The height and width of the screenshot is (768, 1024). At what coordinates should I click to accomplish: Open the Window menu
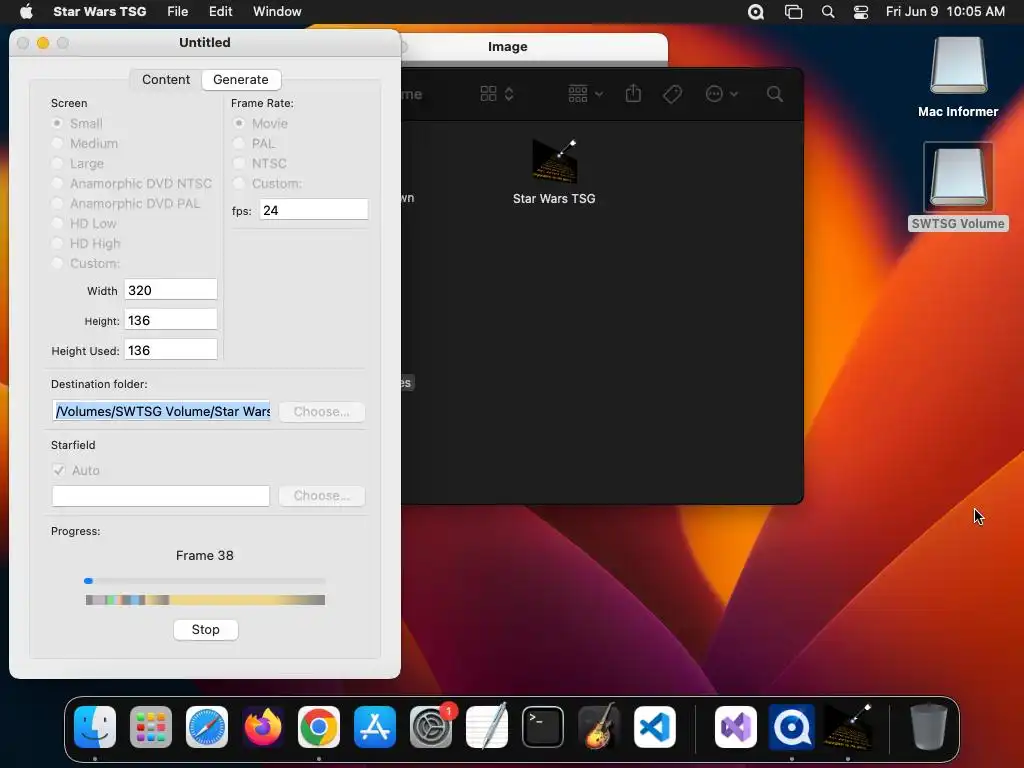pyautogui.click(x=277, y=12)
